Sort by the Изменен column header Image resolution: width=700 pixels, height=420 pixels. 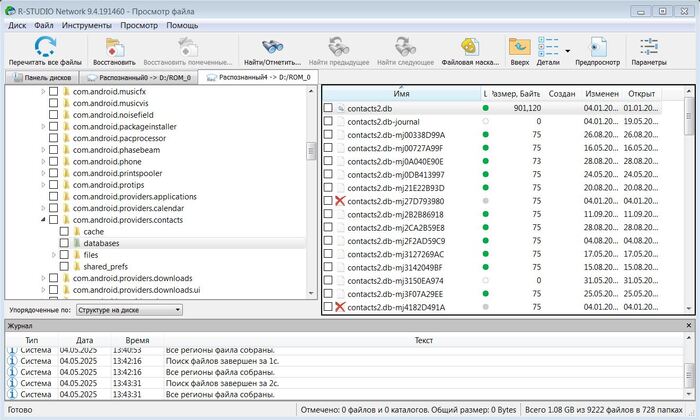(x=602, y=94)
